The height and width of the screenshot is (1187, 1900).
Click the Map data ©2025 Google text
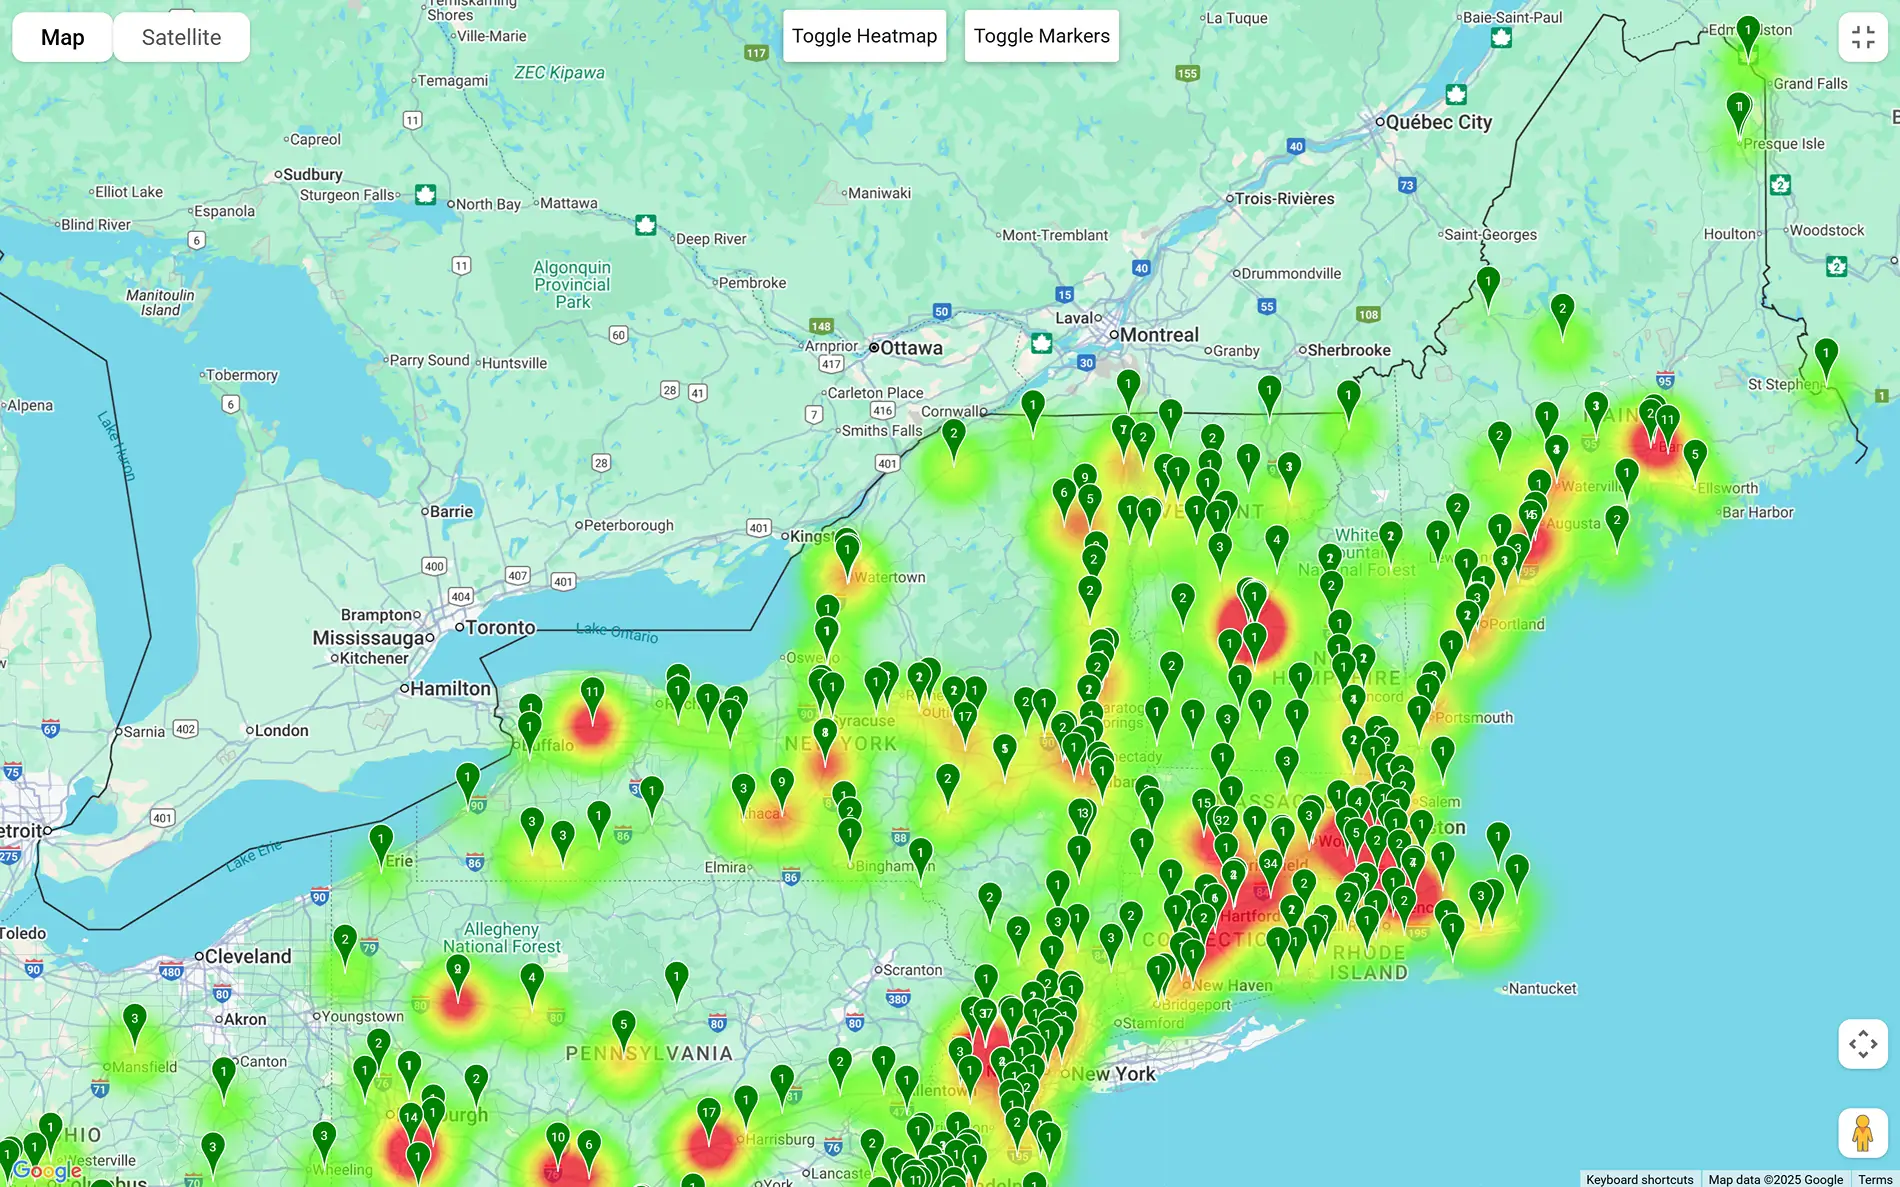point(1775,1179)
